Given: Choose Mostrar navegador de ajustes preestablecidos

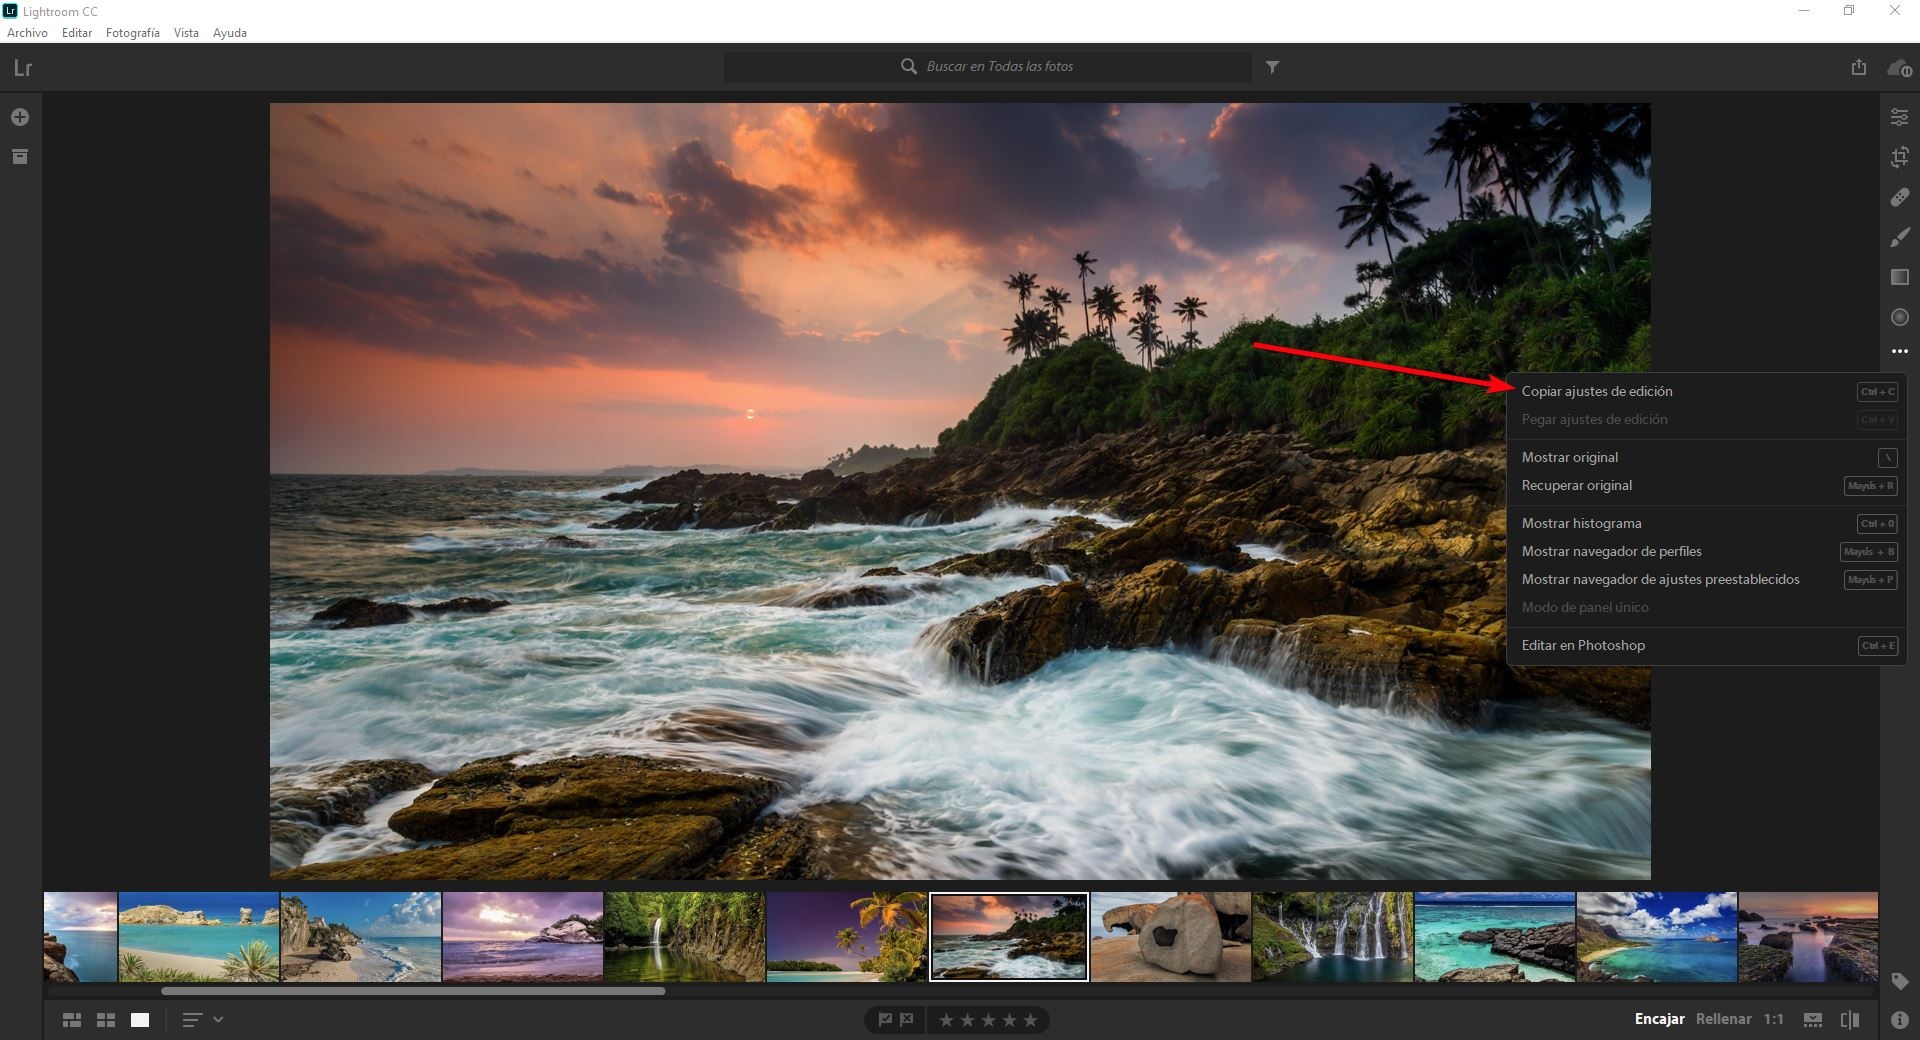Looking at the screenshot, I should (1706, 580).
